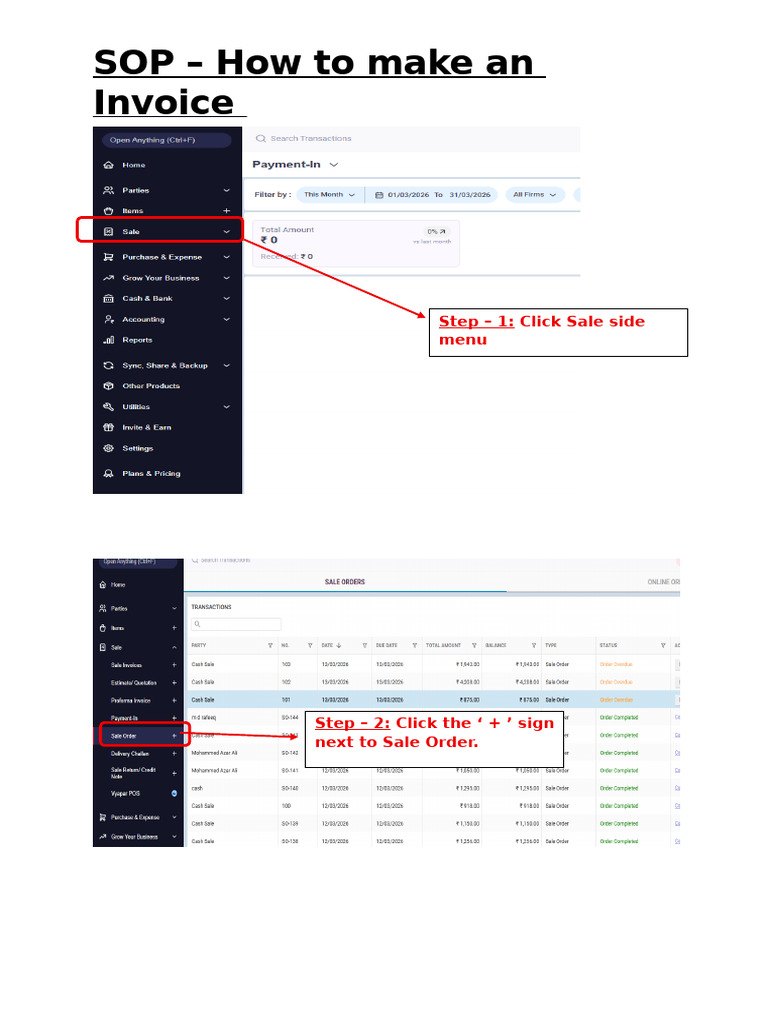Click the filter icon in STATUS column header

[x=663, y=645]
